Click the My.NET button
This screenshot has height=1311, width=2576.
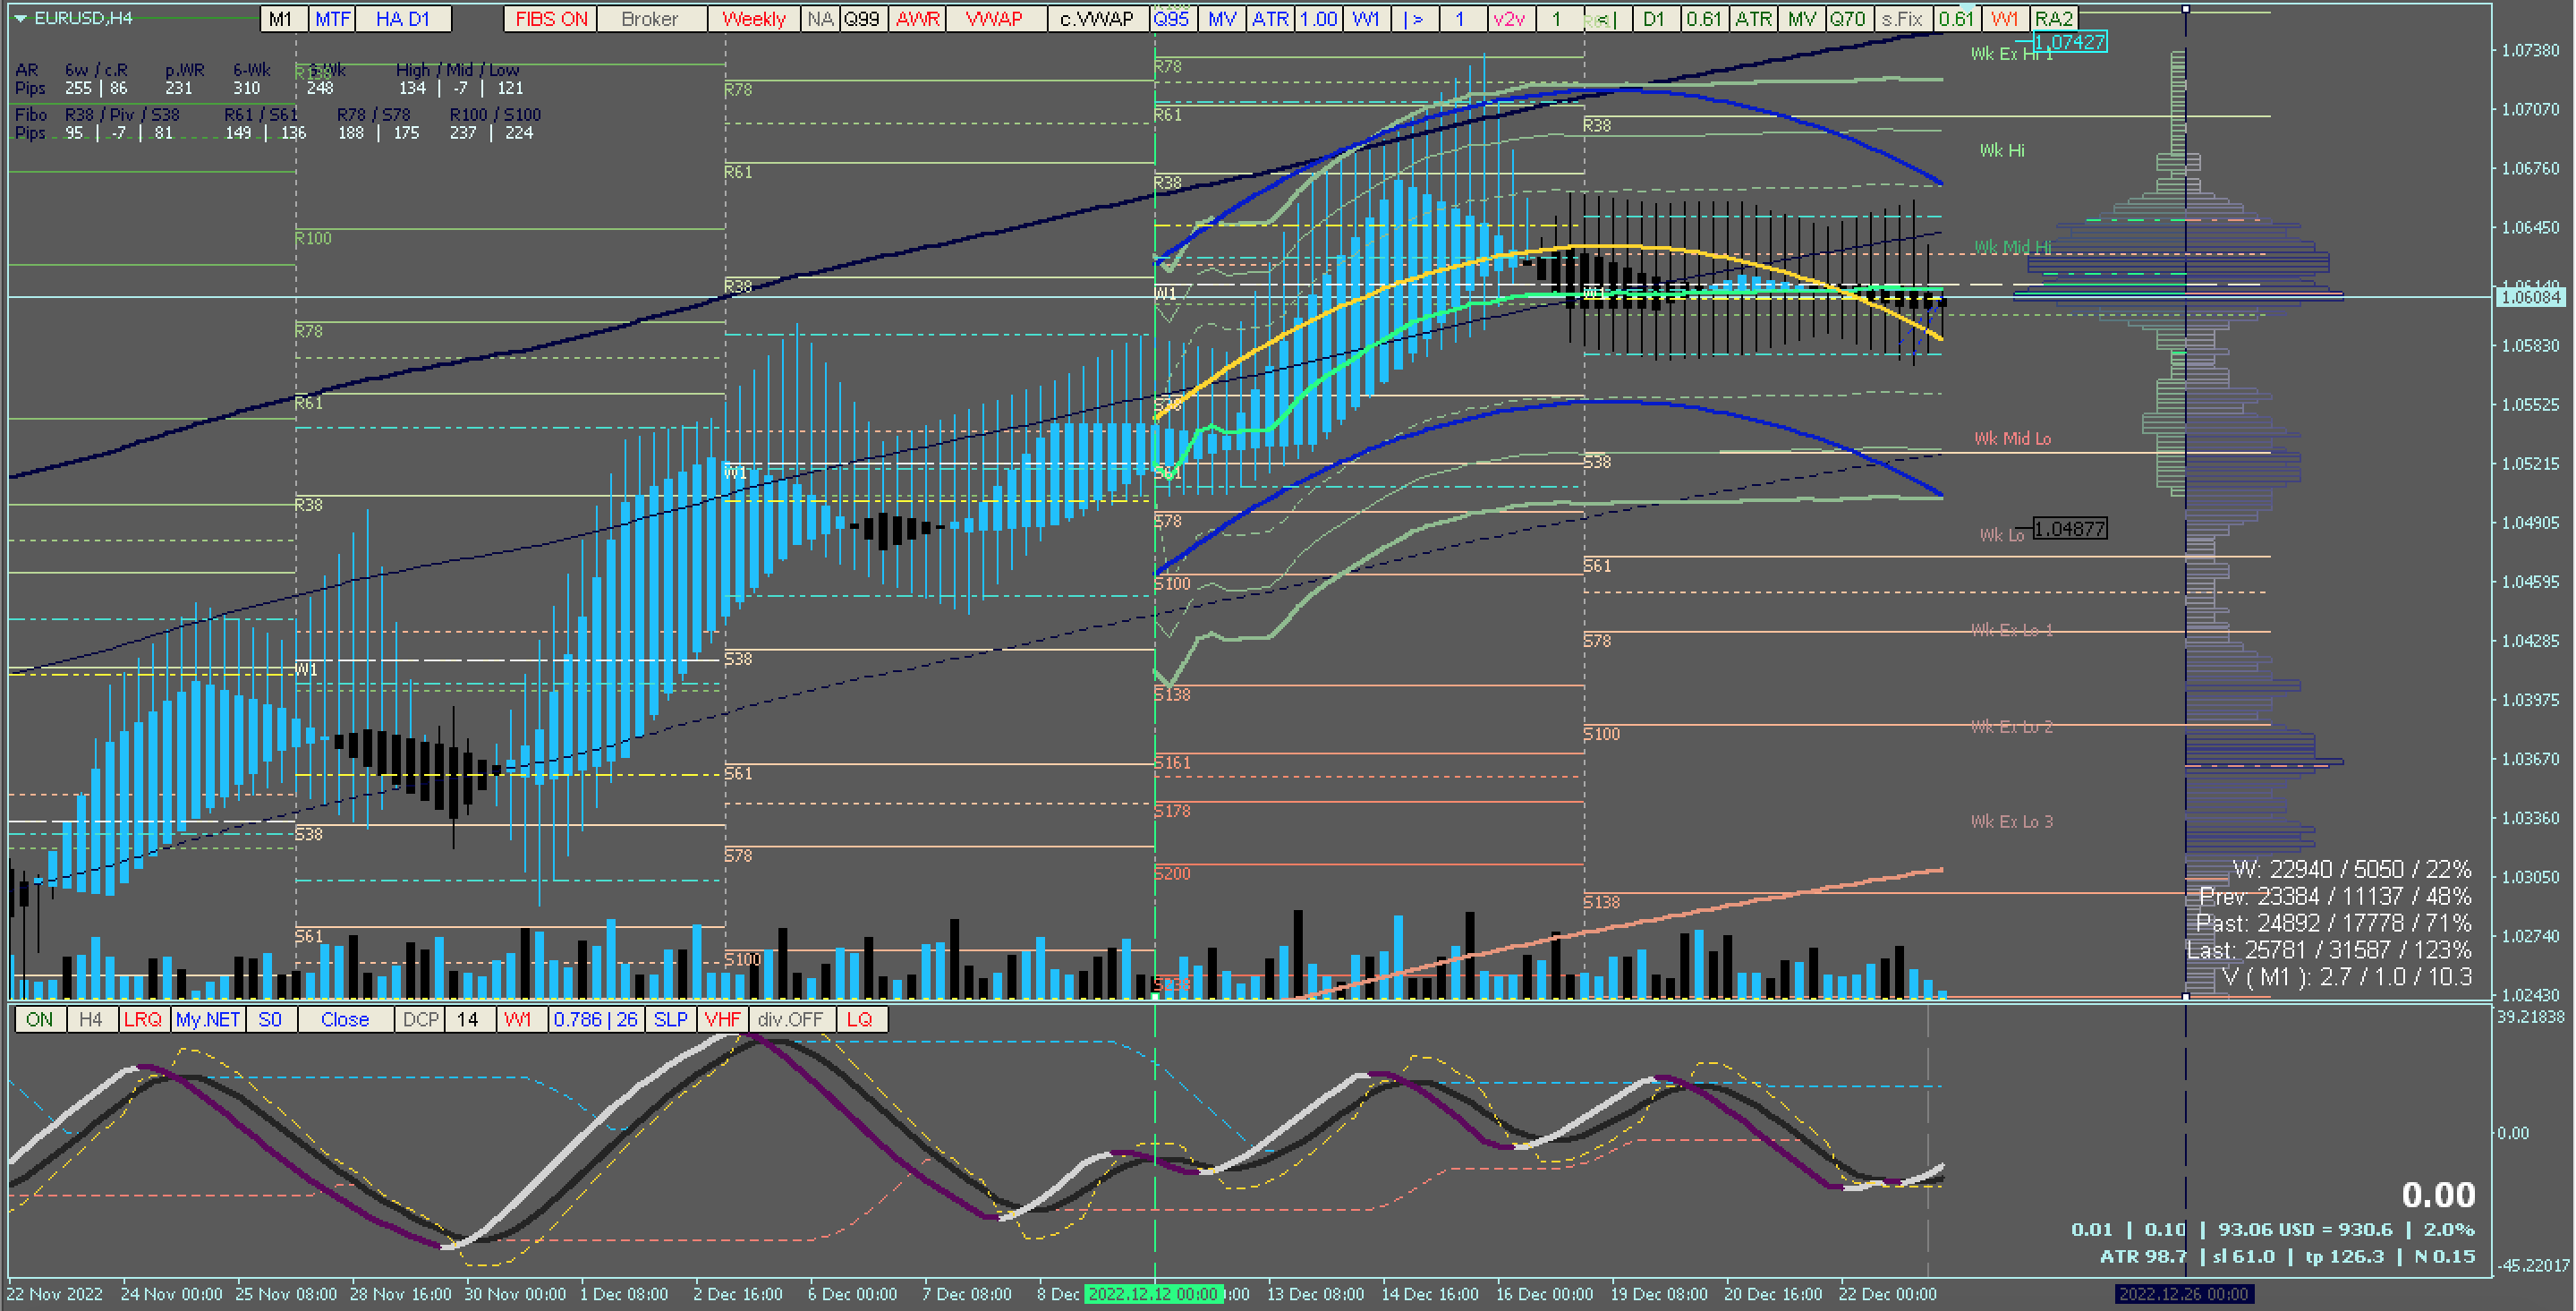pyautogui.click(x=207, y=1019)
